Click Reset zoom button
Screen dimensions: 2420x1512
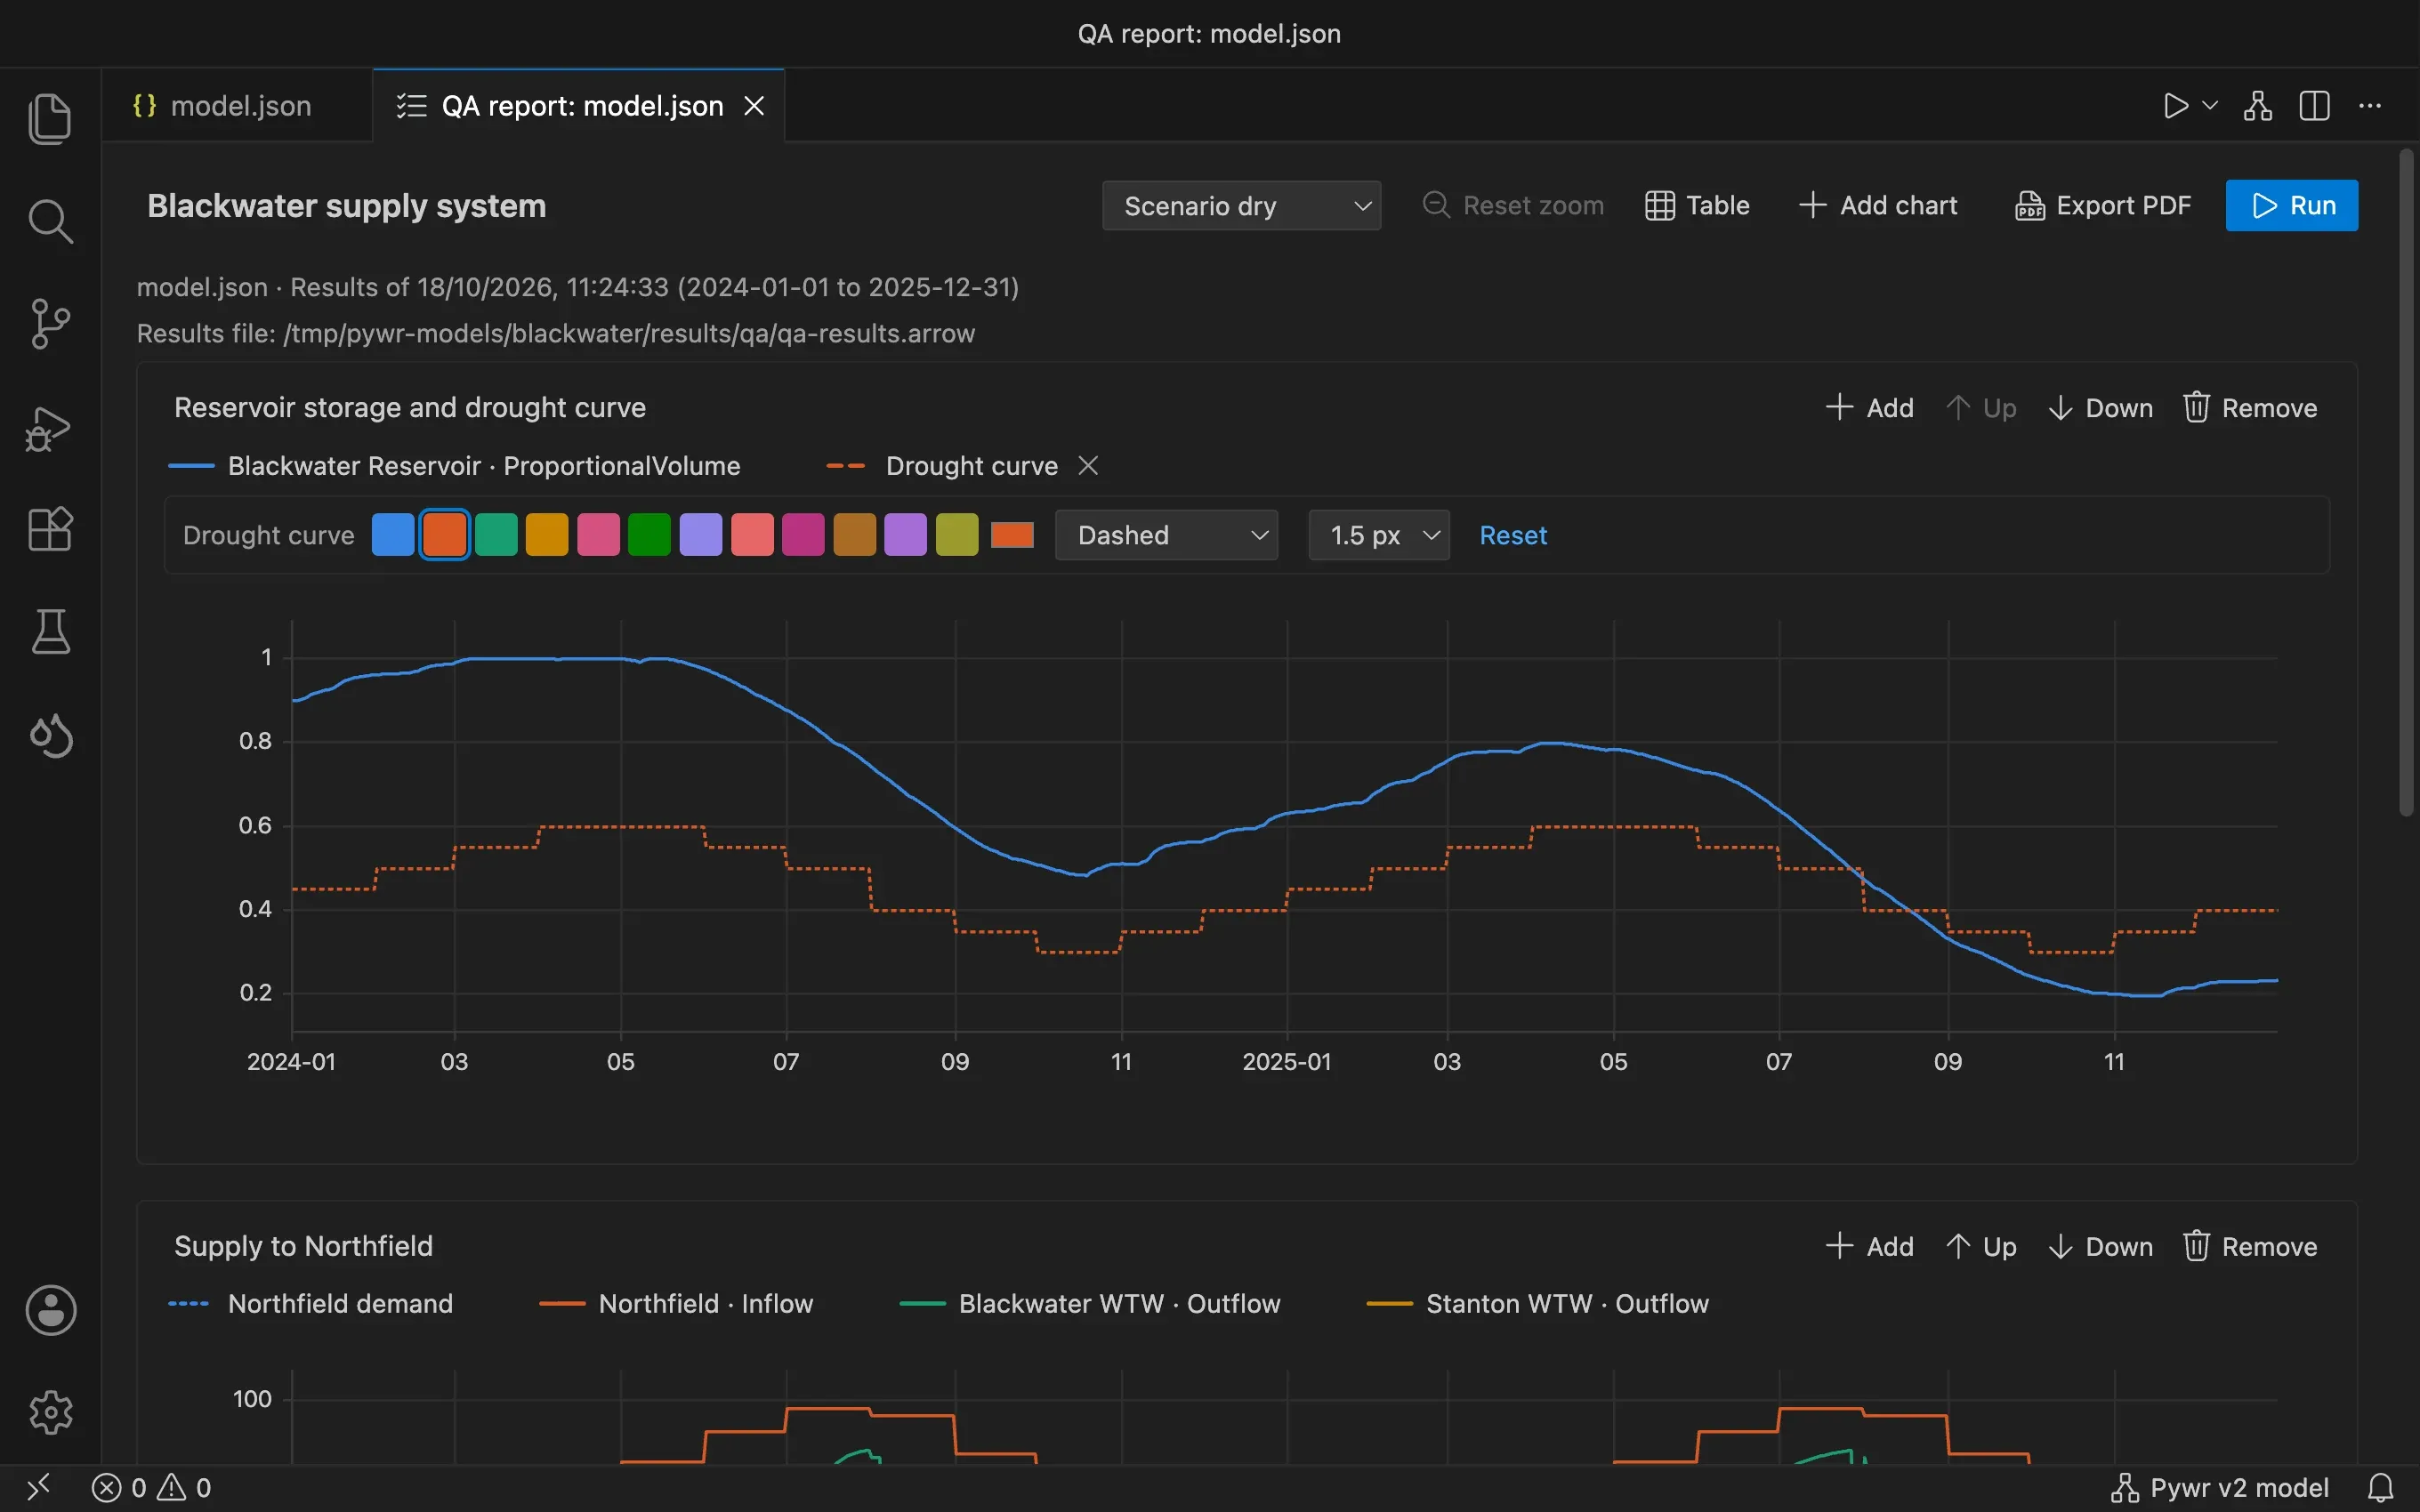tap(1513, 206)
